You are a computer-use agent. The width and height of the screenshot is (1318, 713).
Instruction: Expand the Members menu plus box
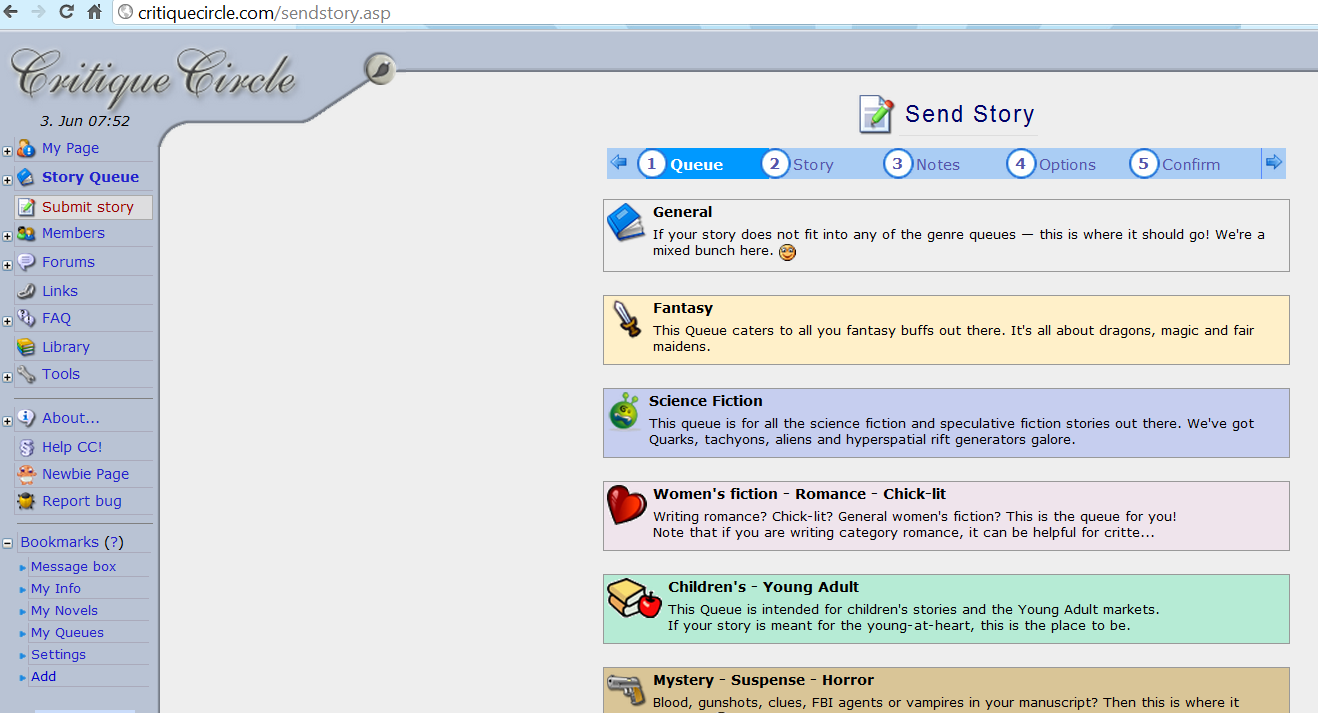(x=8, y=236)
